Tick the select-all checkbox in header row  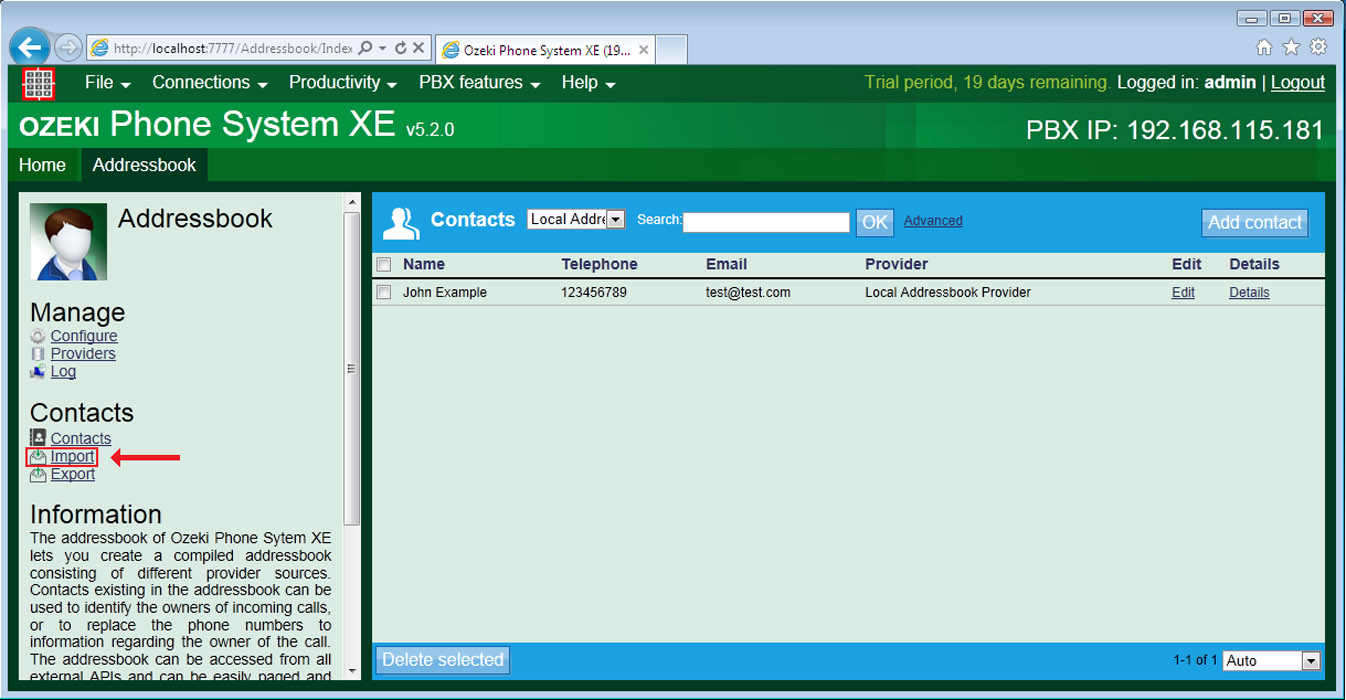383,265
